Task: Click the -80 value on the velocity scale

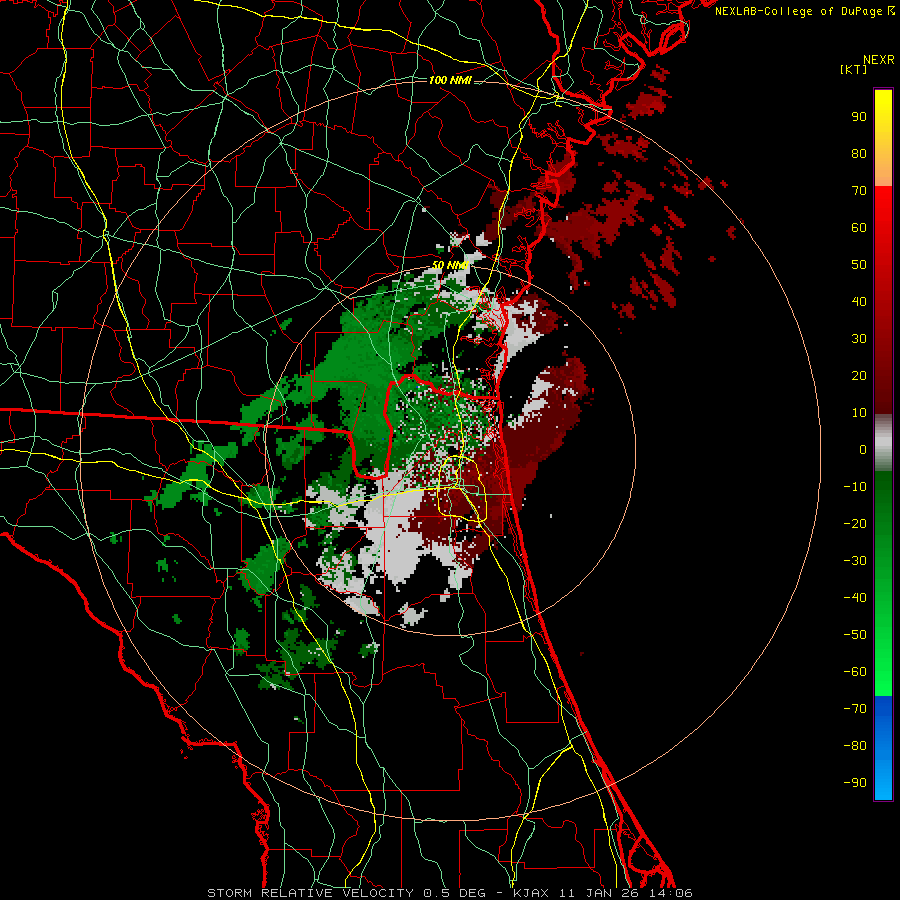Action: point(855,746)
